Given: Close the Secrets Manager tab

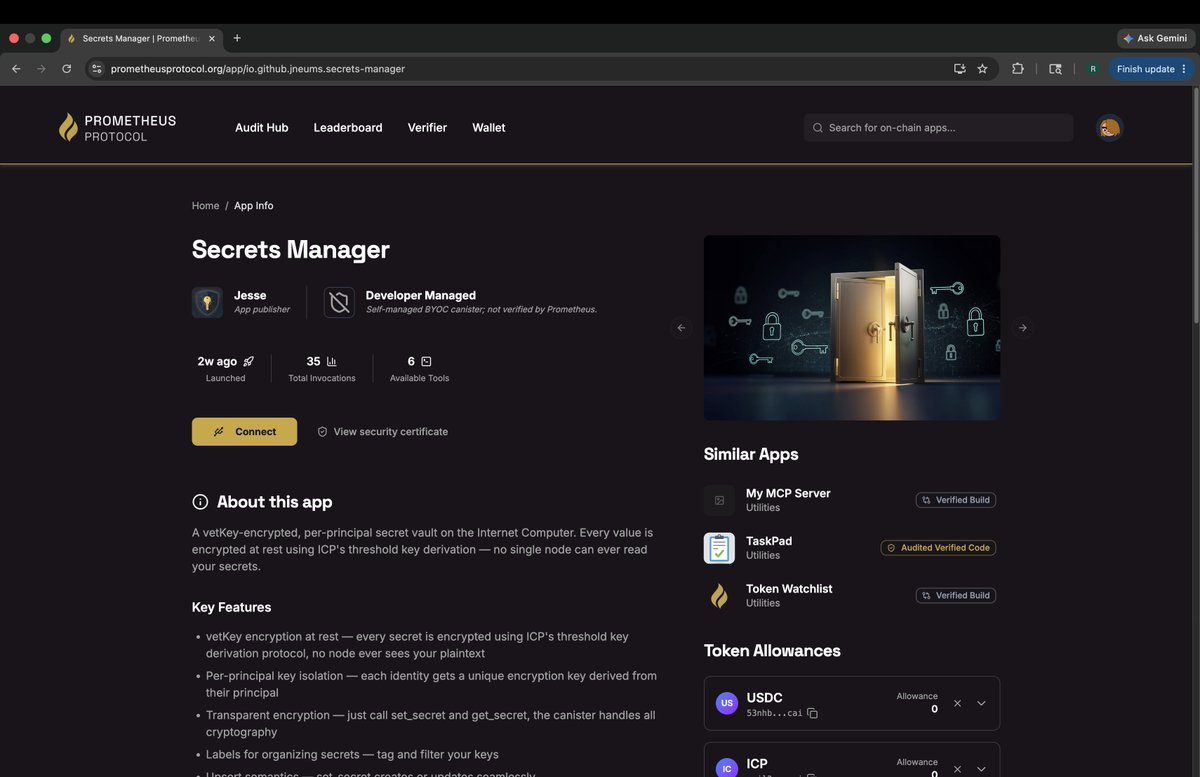Looking at the screenshot, I should [212, 38].
